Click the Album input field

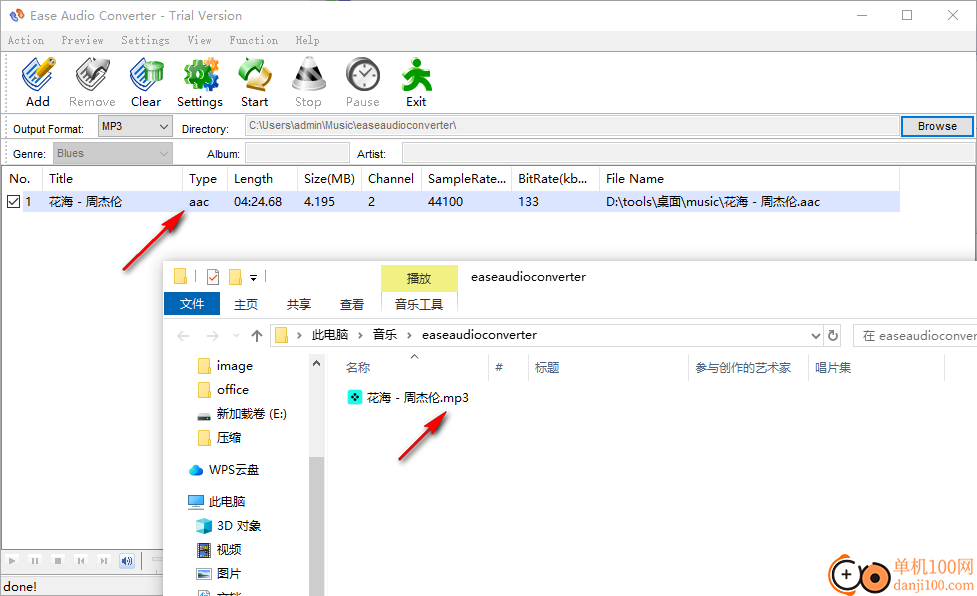[297, 153]
